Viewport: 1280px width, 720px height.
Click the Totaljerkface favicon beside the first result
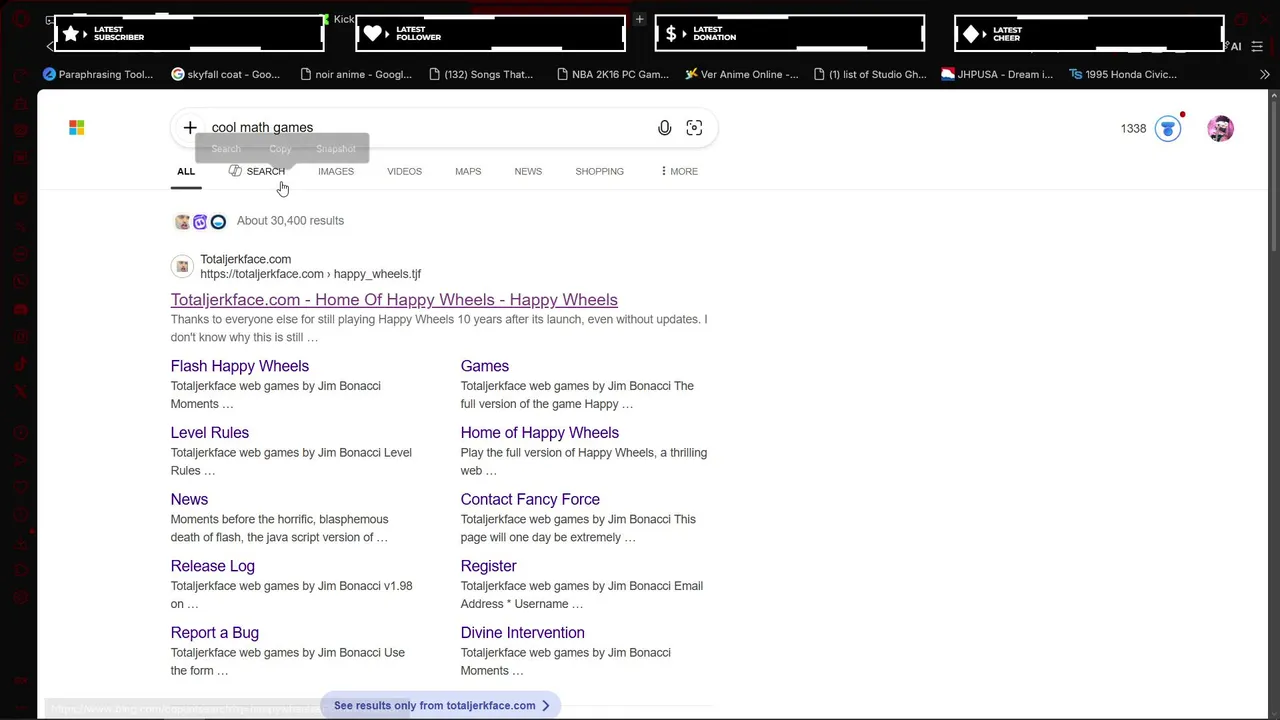tap(182, 266)
